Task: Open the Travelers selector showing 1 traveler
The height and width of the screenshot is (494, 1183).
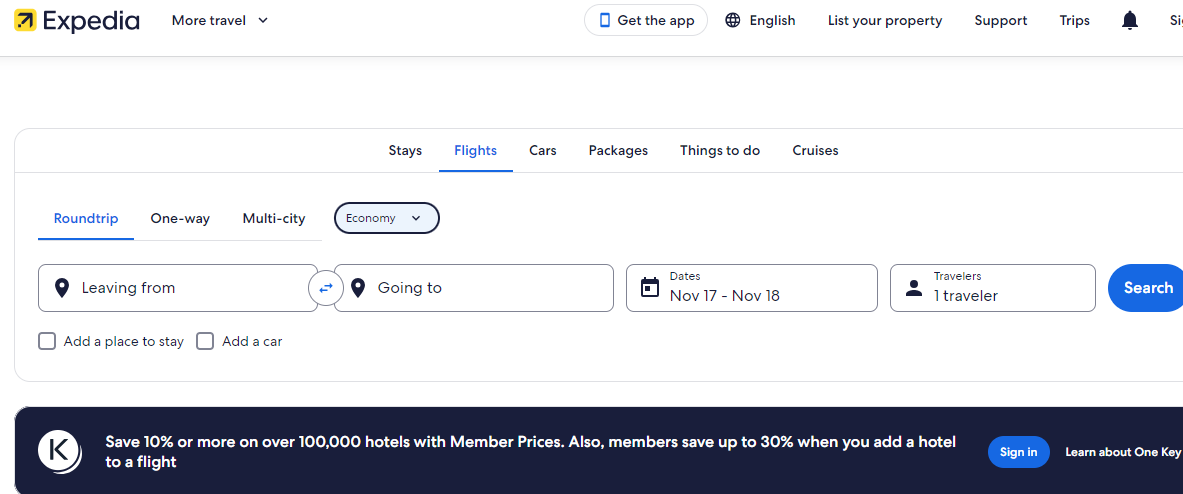Action: (x=992, y=288)
